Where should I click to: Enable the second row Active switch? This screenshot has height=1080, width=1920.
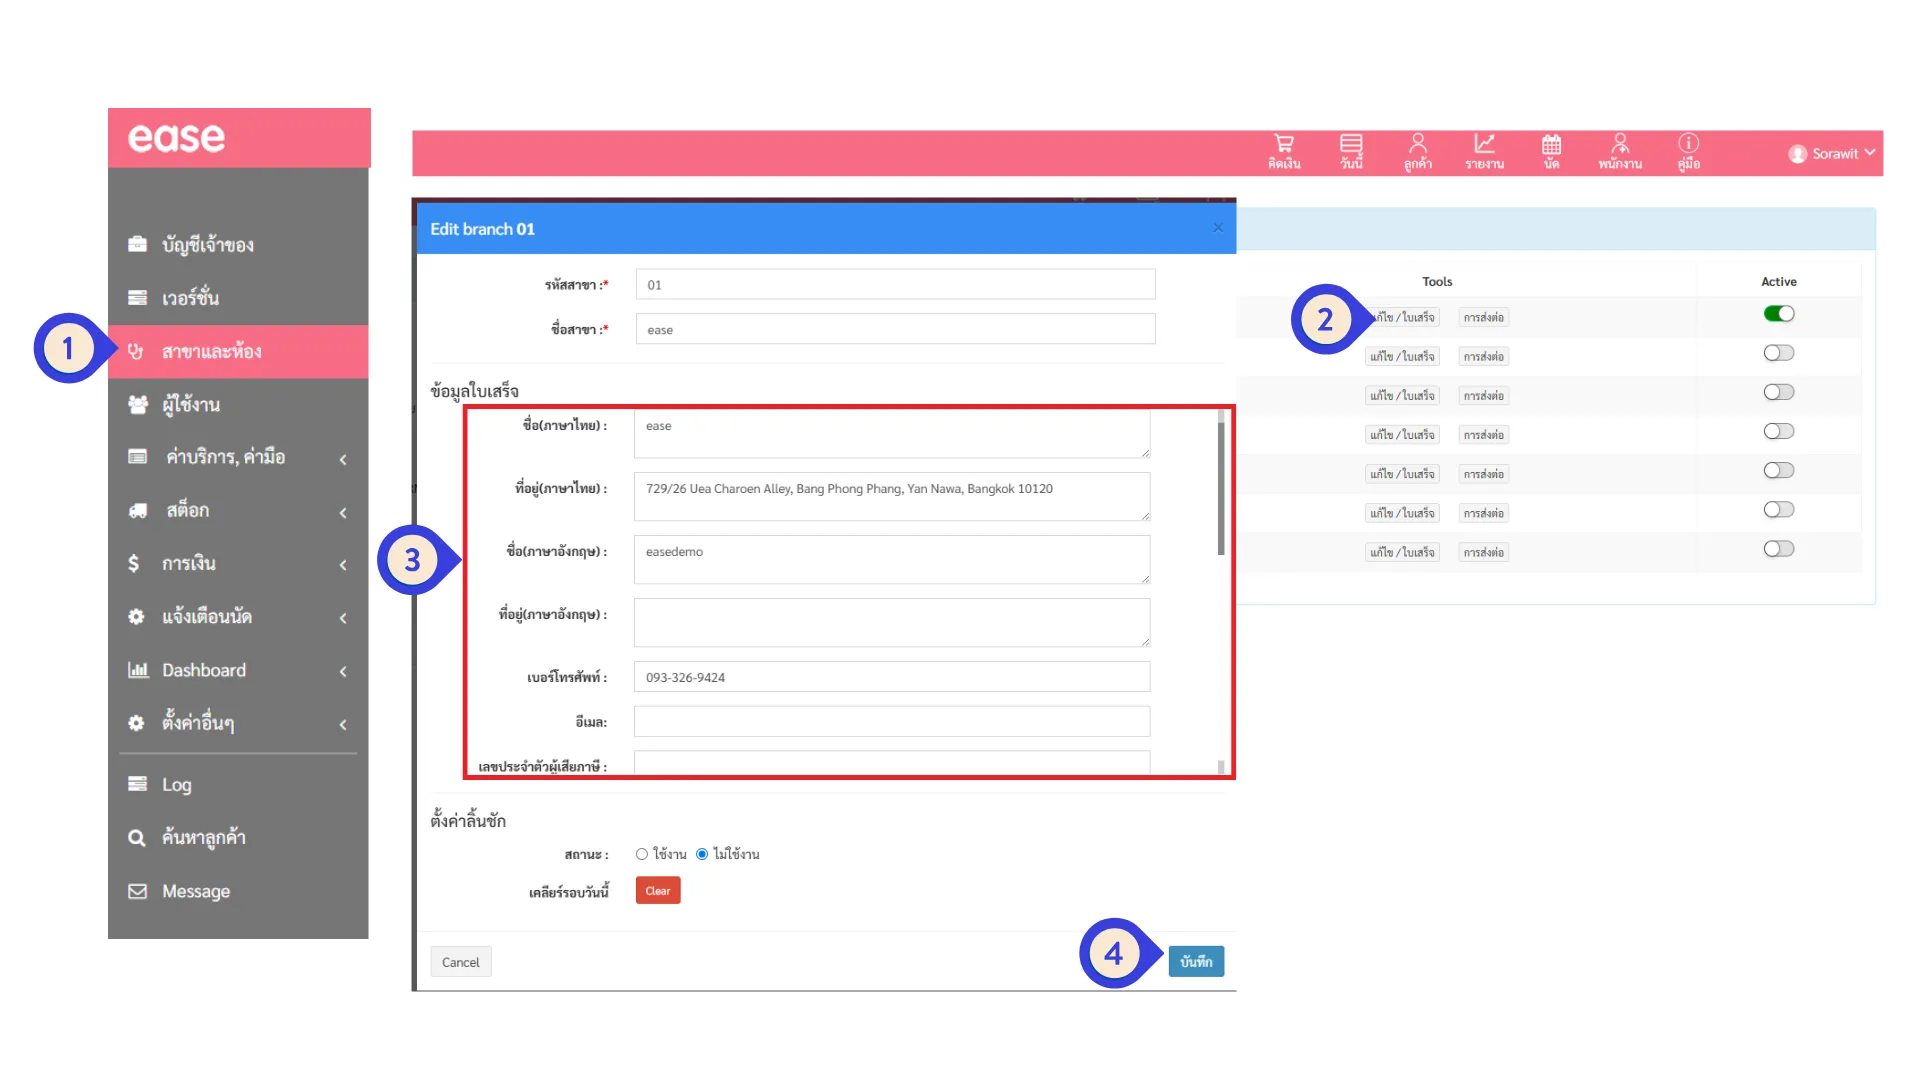[x=1778, y=353]
